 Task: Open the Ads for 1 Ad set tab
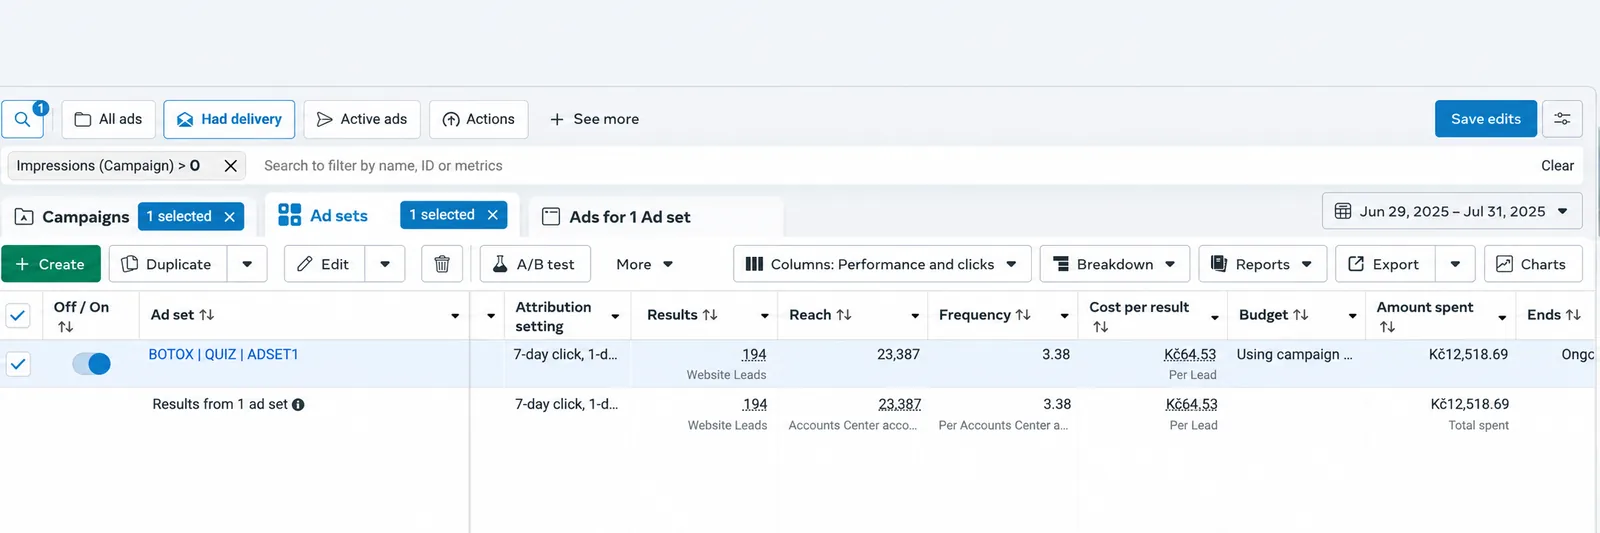tap(616, 217)
